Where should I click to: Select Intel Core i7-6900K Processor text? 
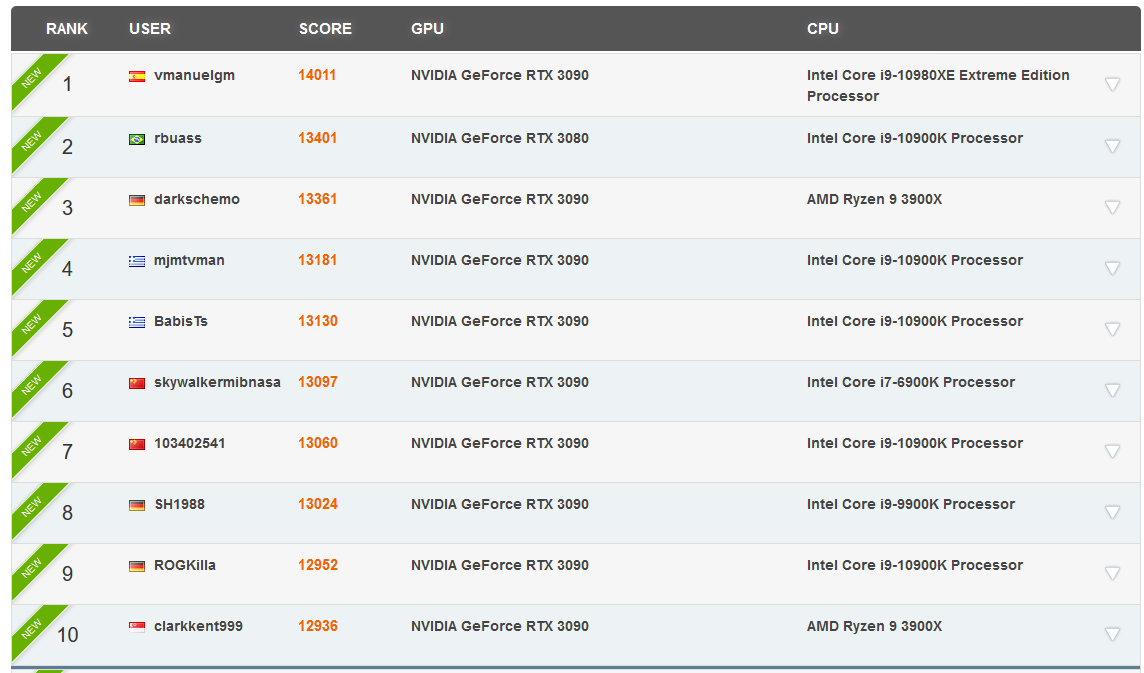(911, 382)
